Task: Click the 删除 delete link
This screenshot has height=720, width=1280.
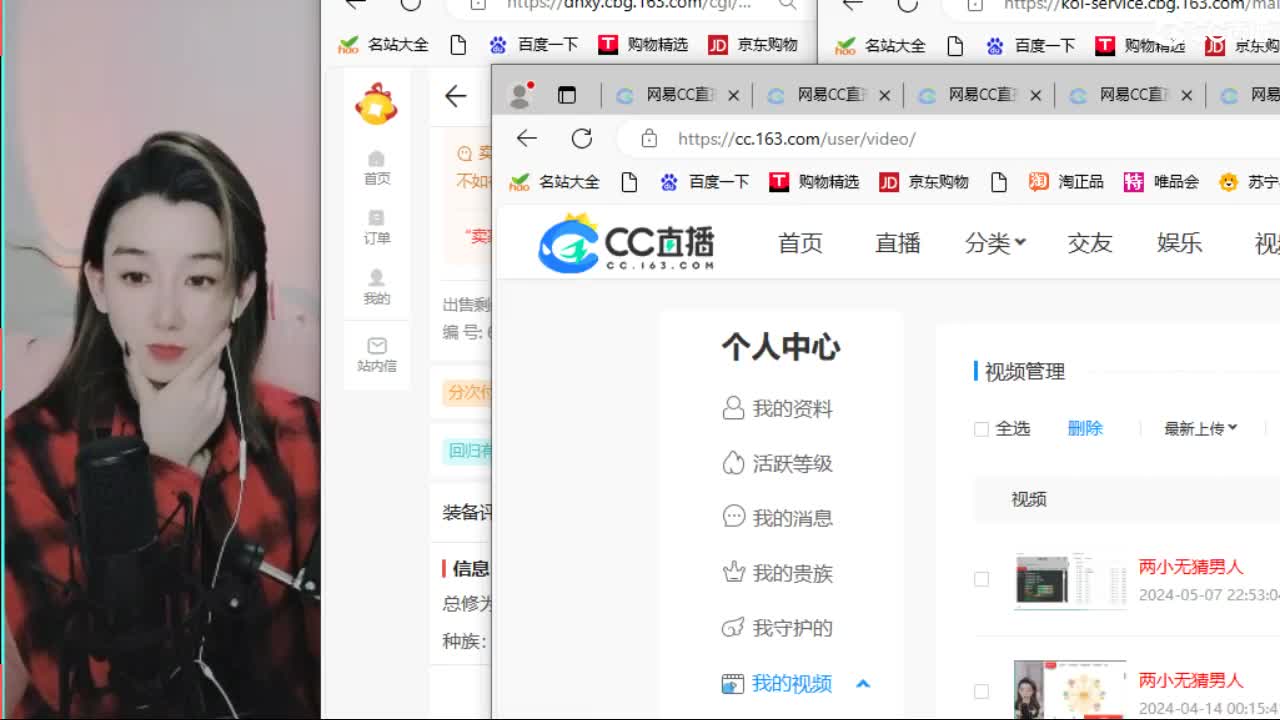Action: point(1085,428)
